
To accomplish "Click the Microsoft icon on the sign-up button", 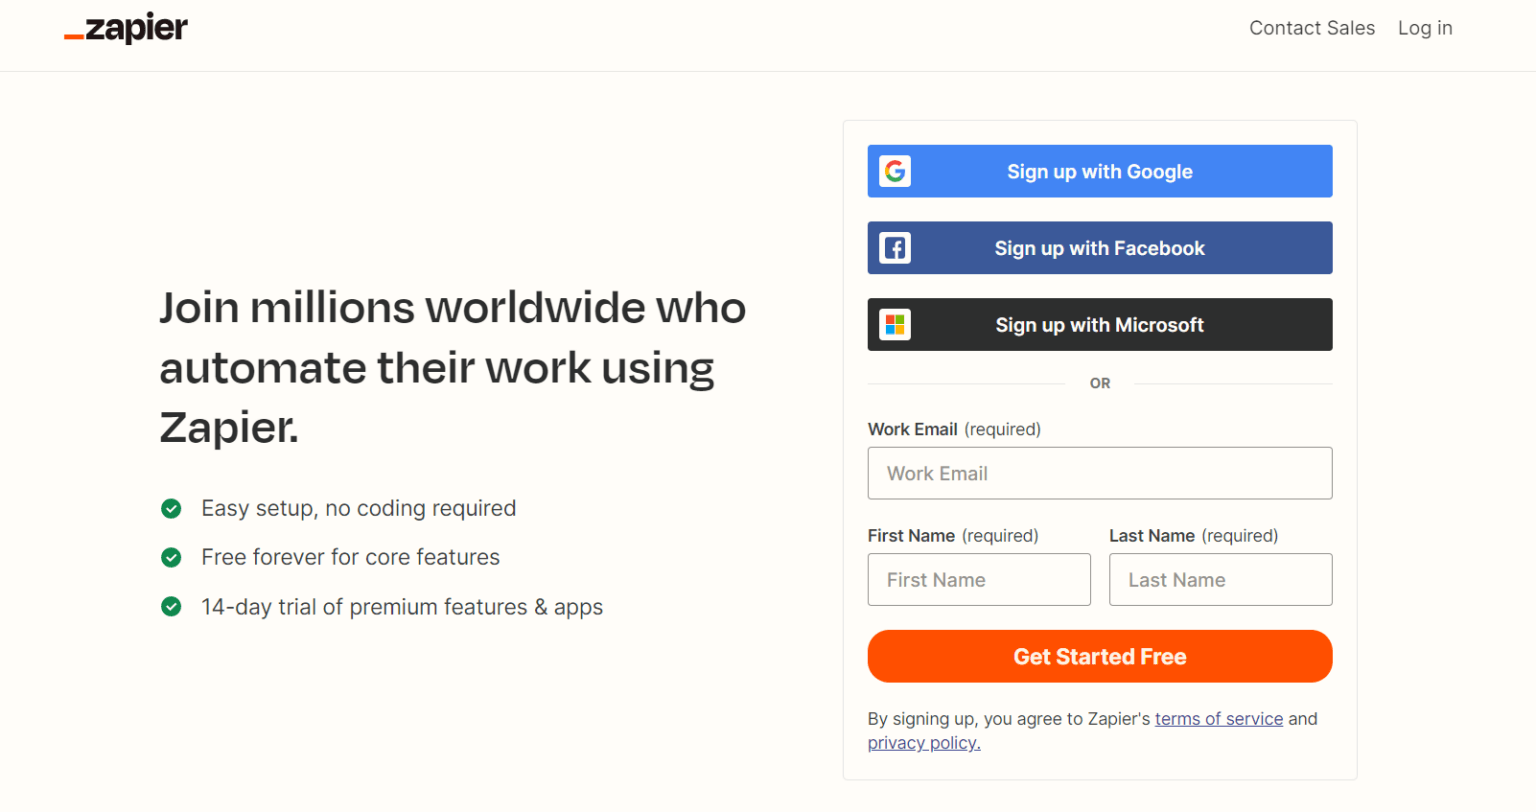I will point(894,324).
